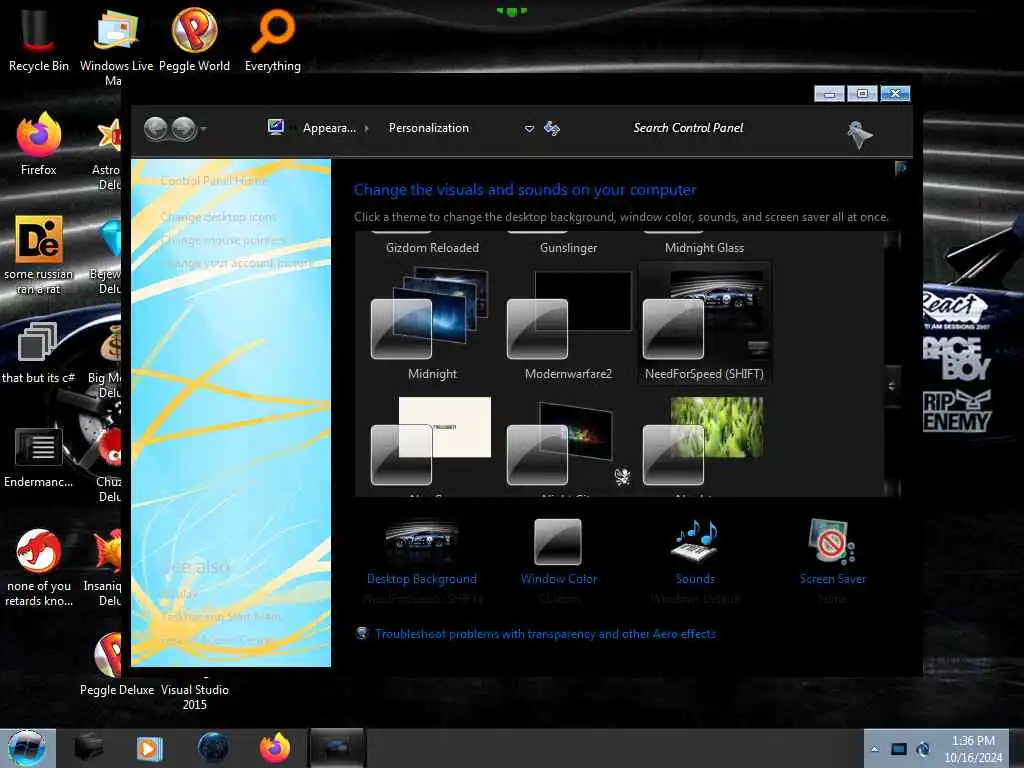Open the help icon at top right
This screenshot has width=1024, height=768.
(x=901, y=168)
